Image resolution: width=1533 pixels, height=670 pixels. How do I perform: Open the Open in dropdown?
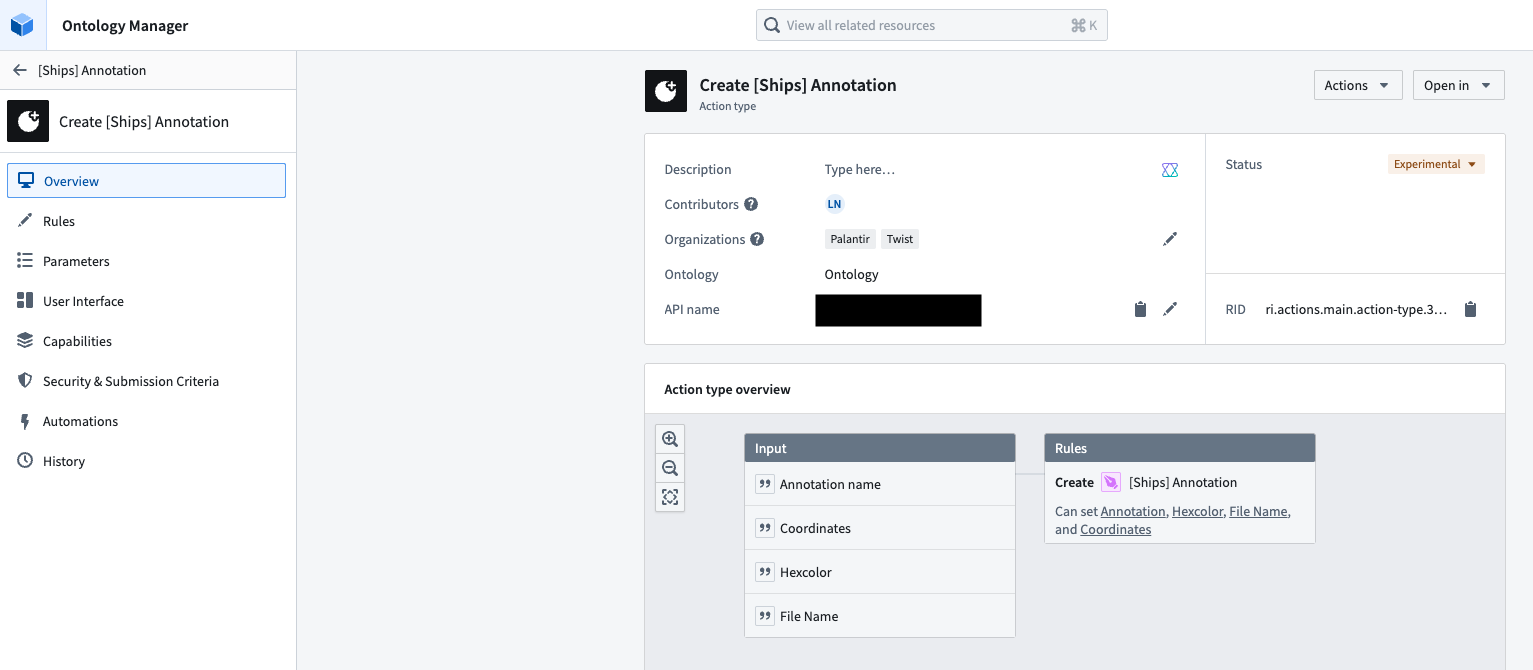point(1458,85)
